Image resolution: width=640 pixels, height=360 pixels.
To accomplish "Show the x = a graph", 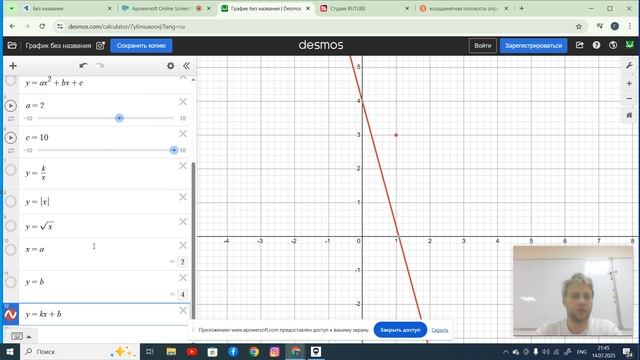I will click(11, 249).
